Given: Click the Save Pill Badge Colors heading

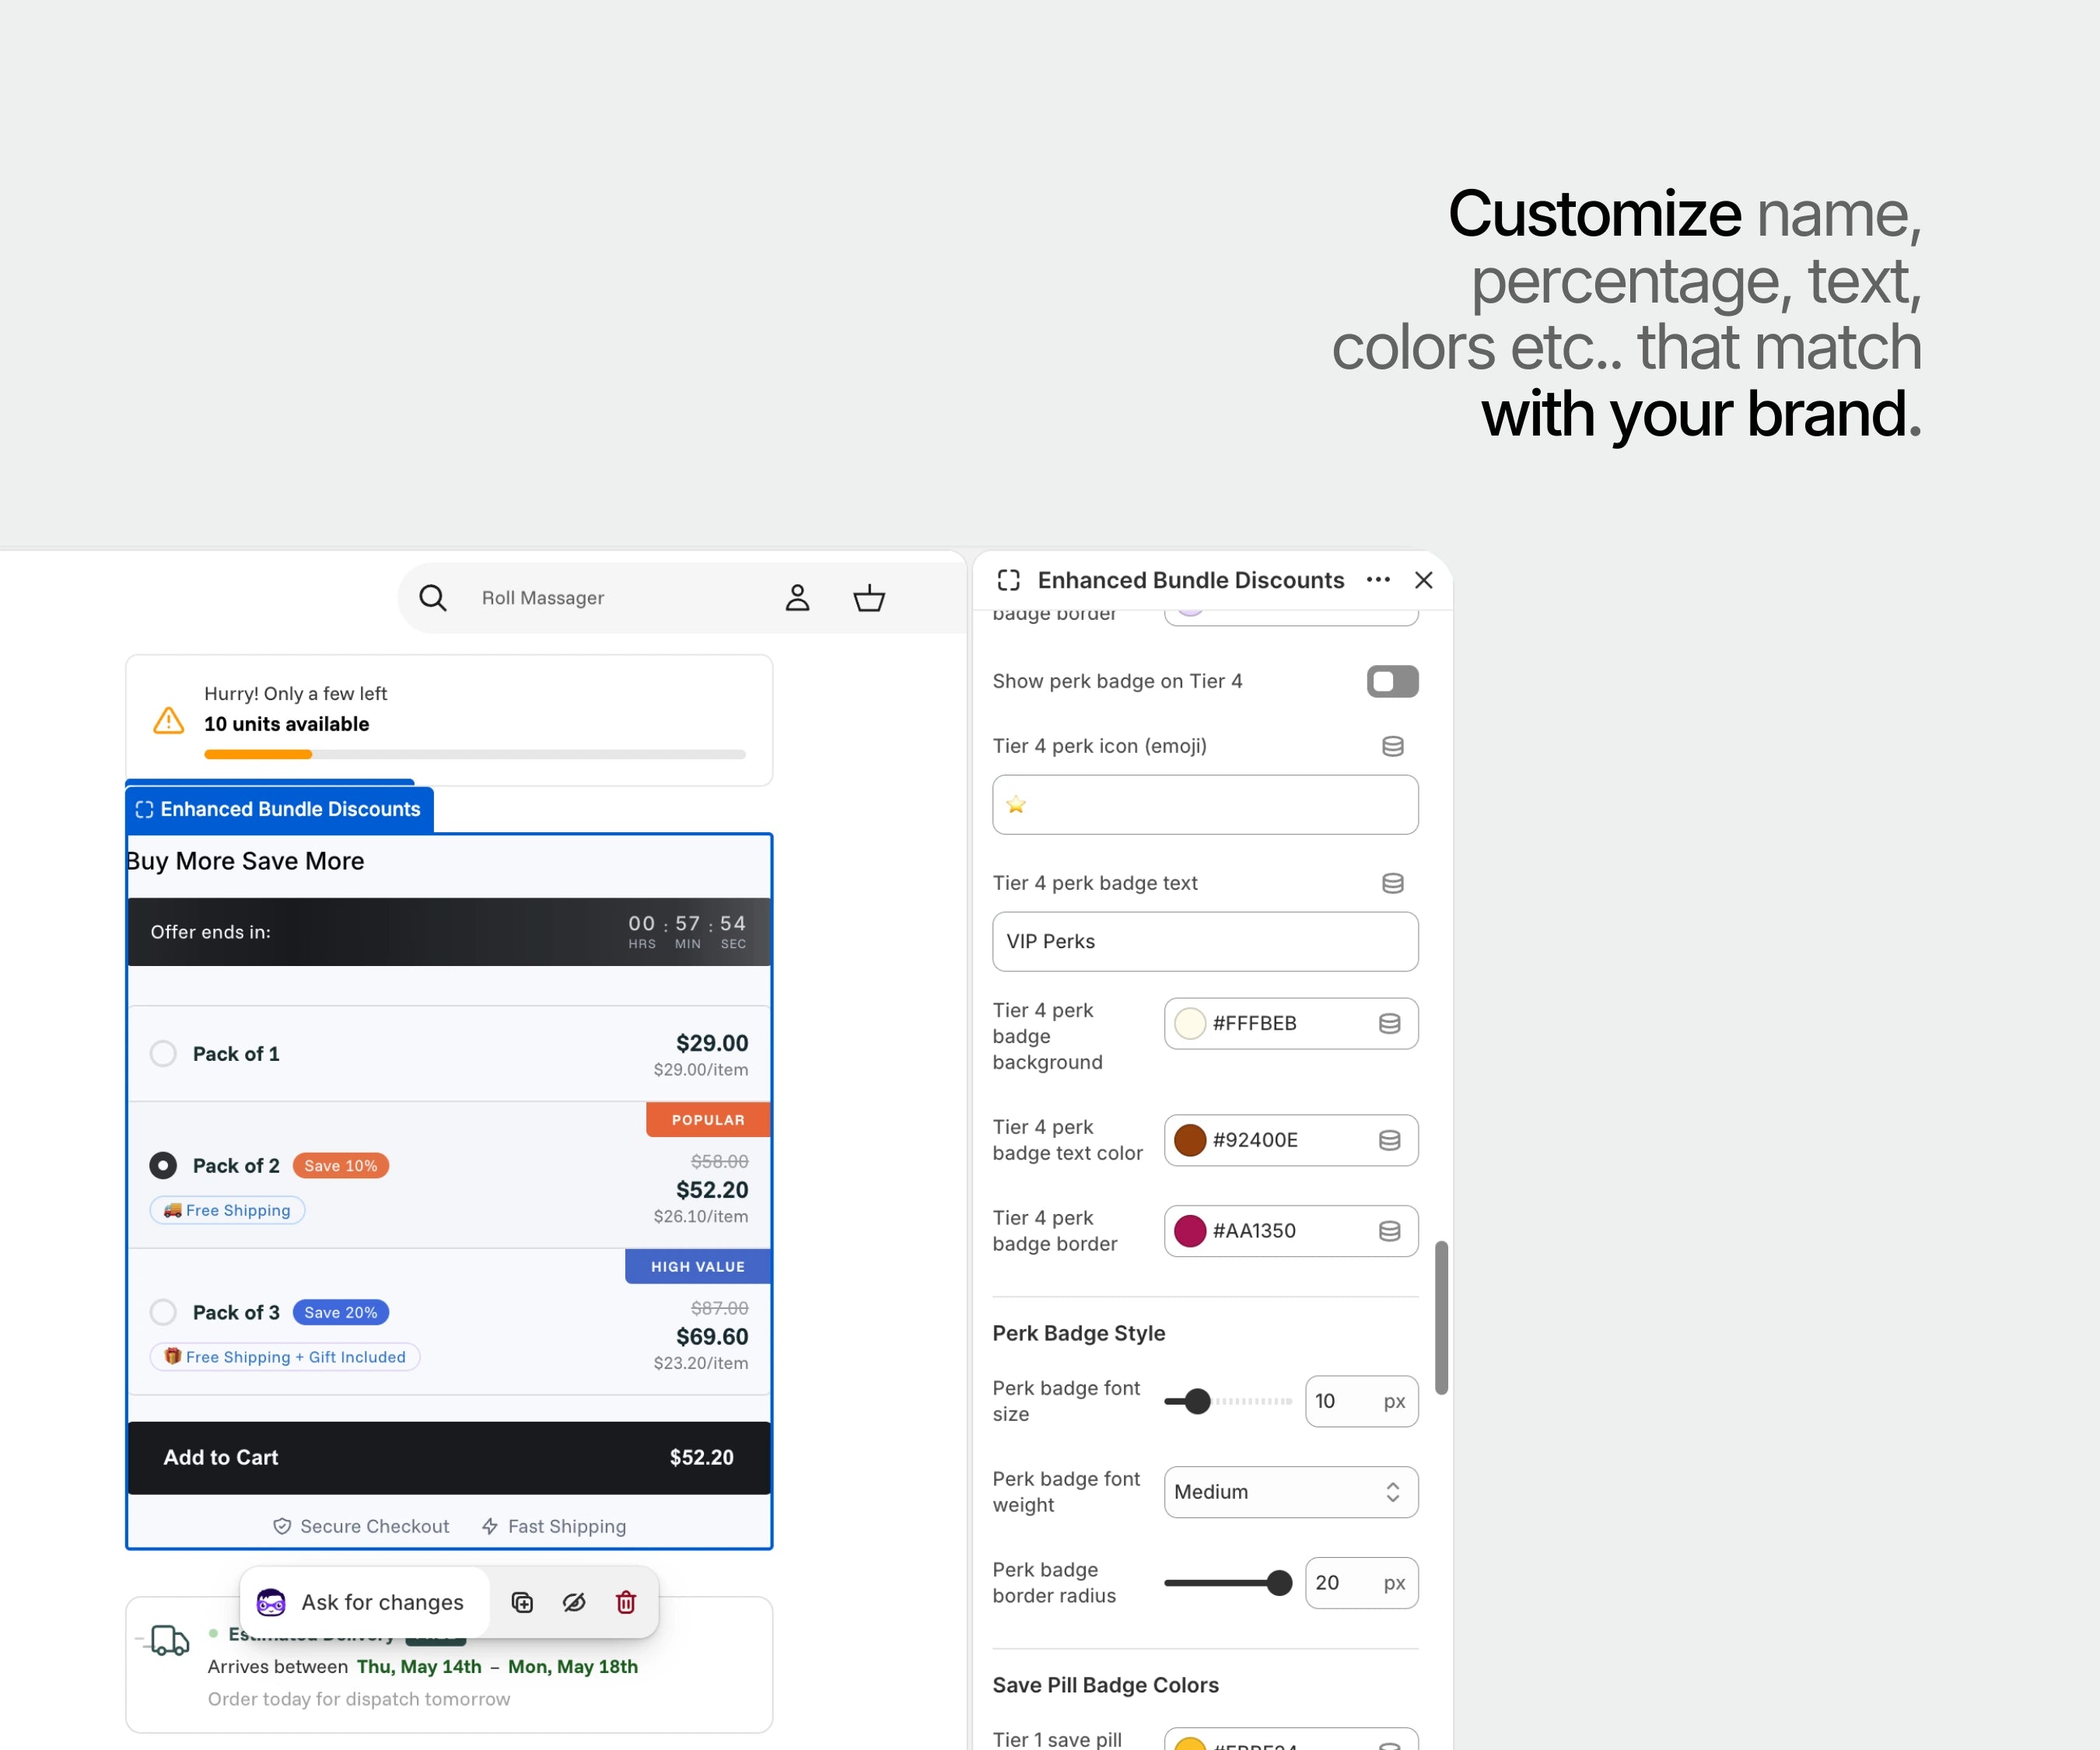Looking at the screenshot, I should (1105, 1686).
